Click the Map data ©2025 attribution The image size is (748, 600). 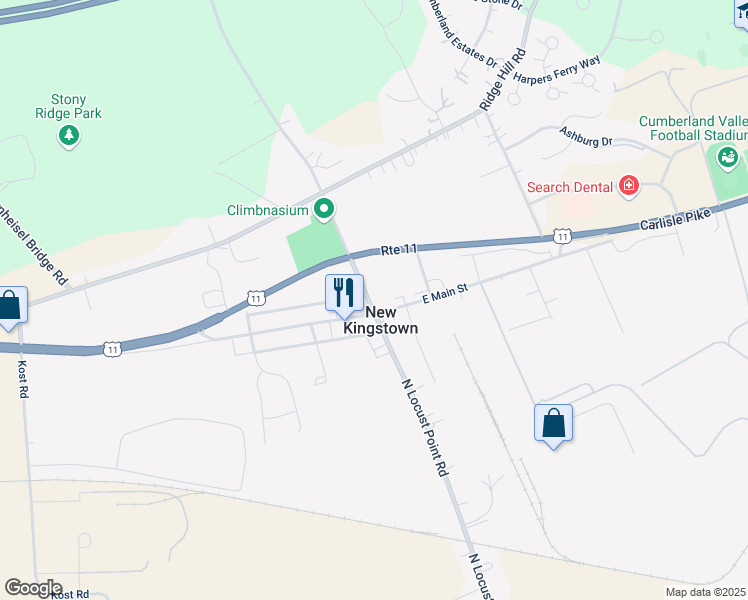tap(706, 592)
